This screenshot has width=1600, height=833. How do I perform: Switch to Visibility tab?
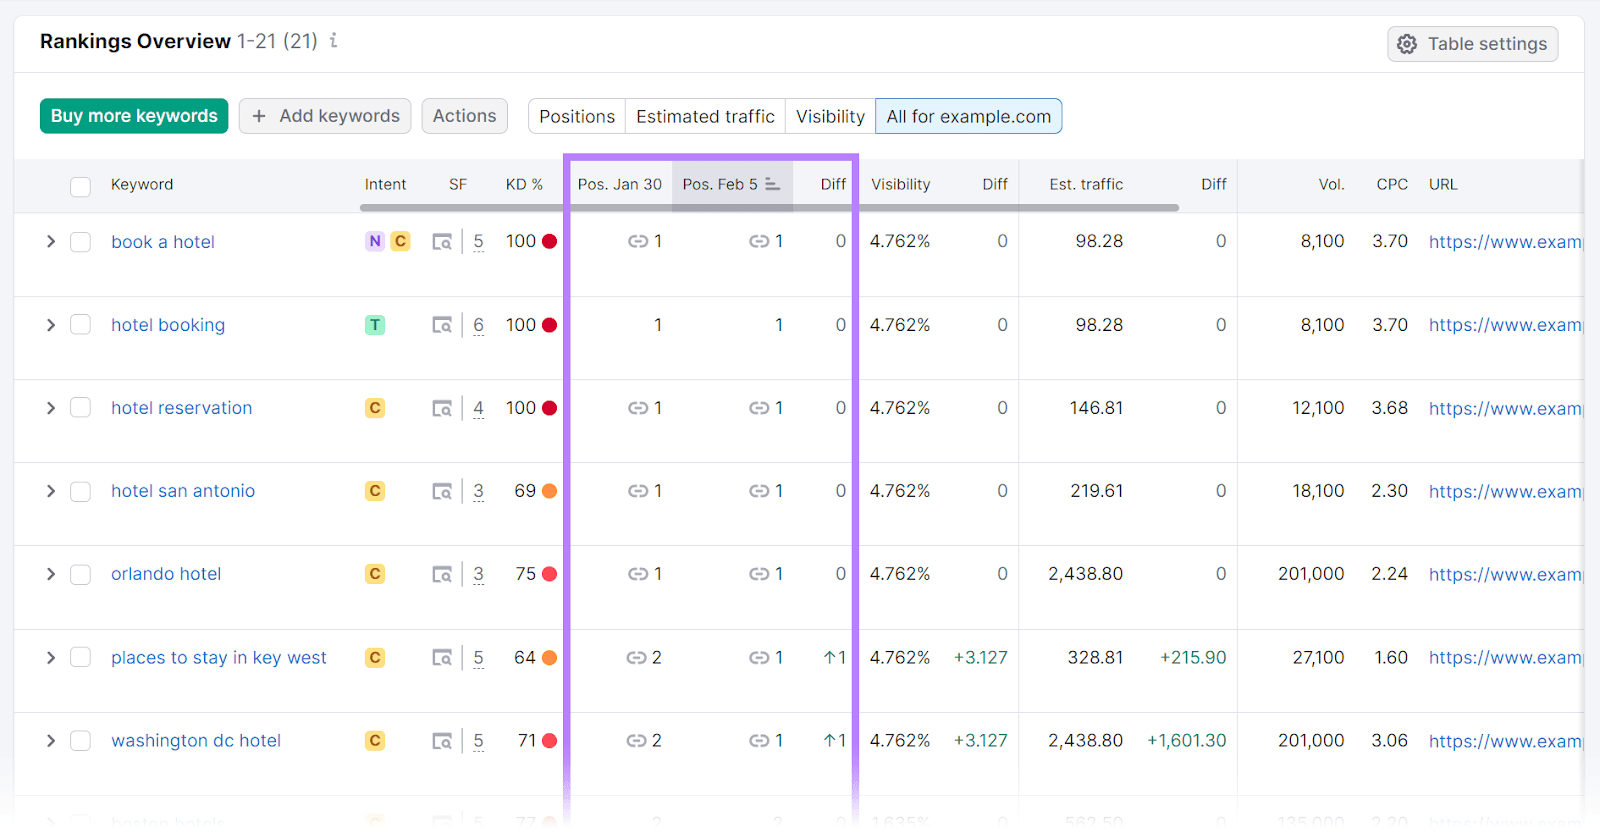click(x=830, y=116)
